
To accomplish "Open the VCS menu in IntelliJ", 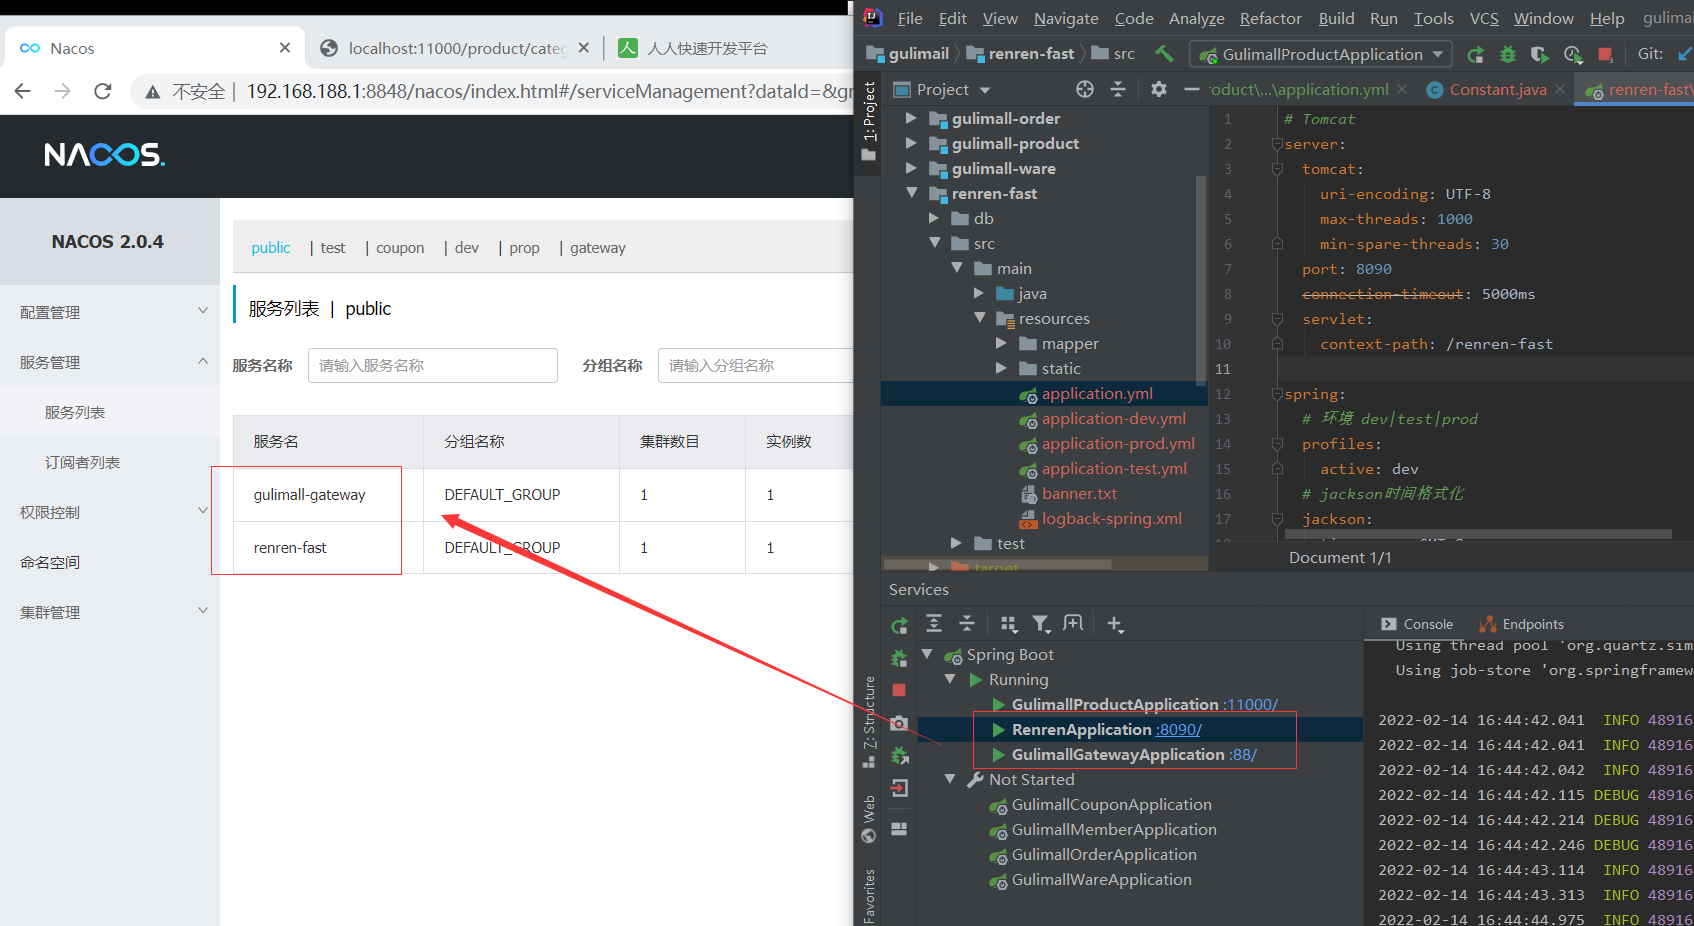I will point(1484,18).
